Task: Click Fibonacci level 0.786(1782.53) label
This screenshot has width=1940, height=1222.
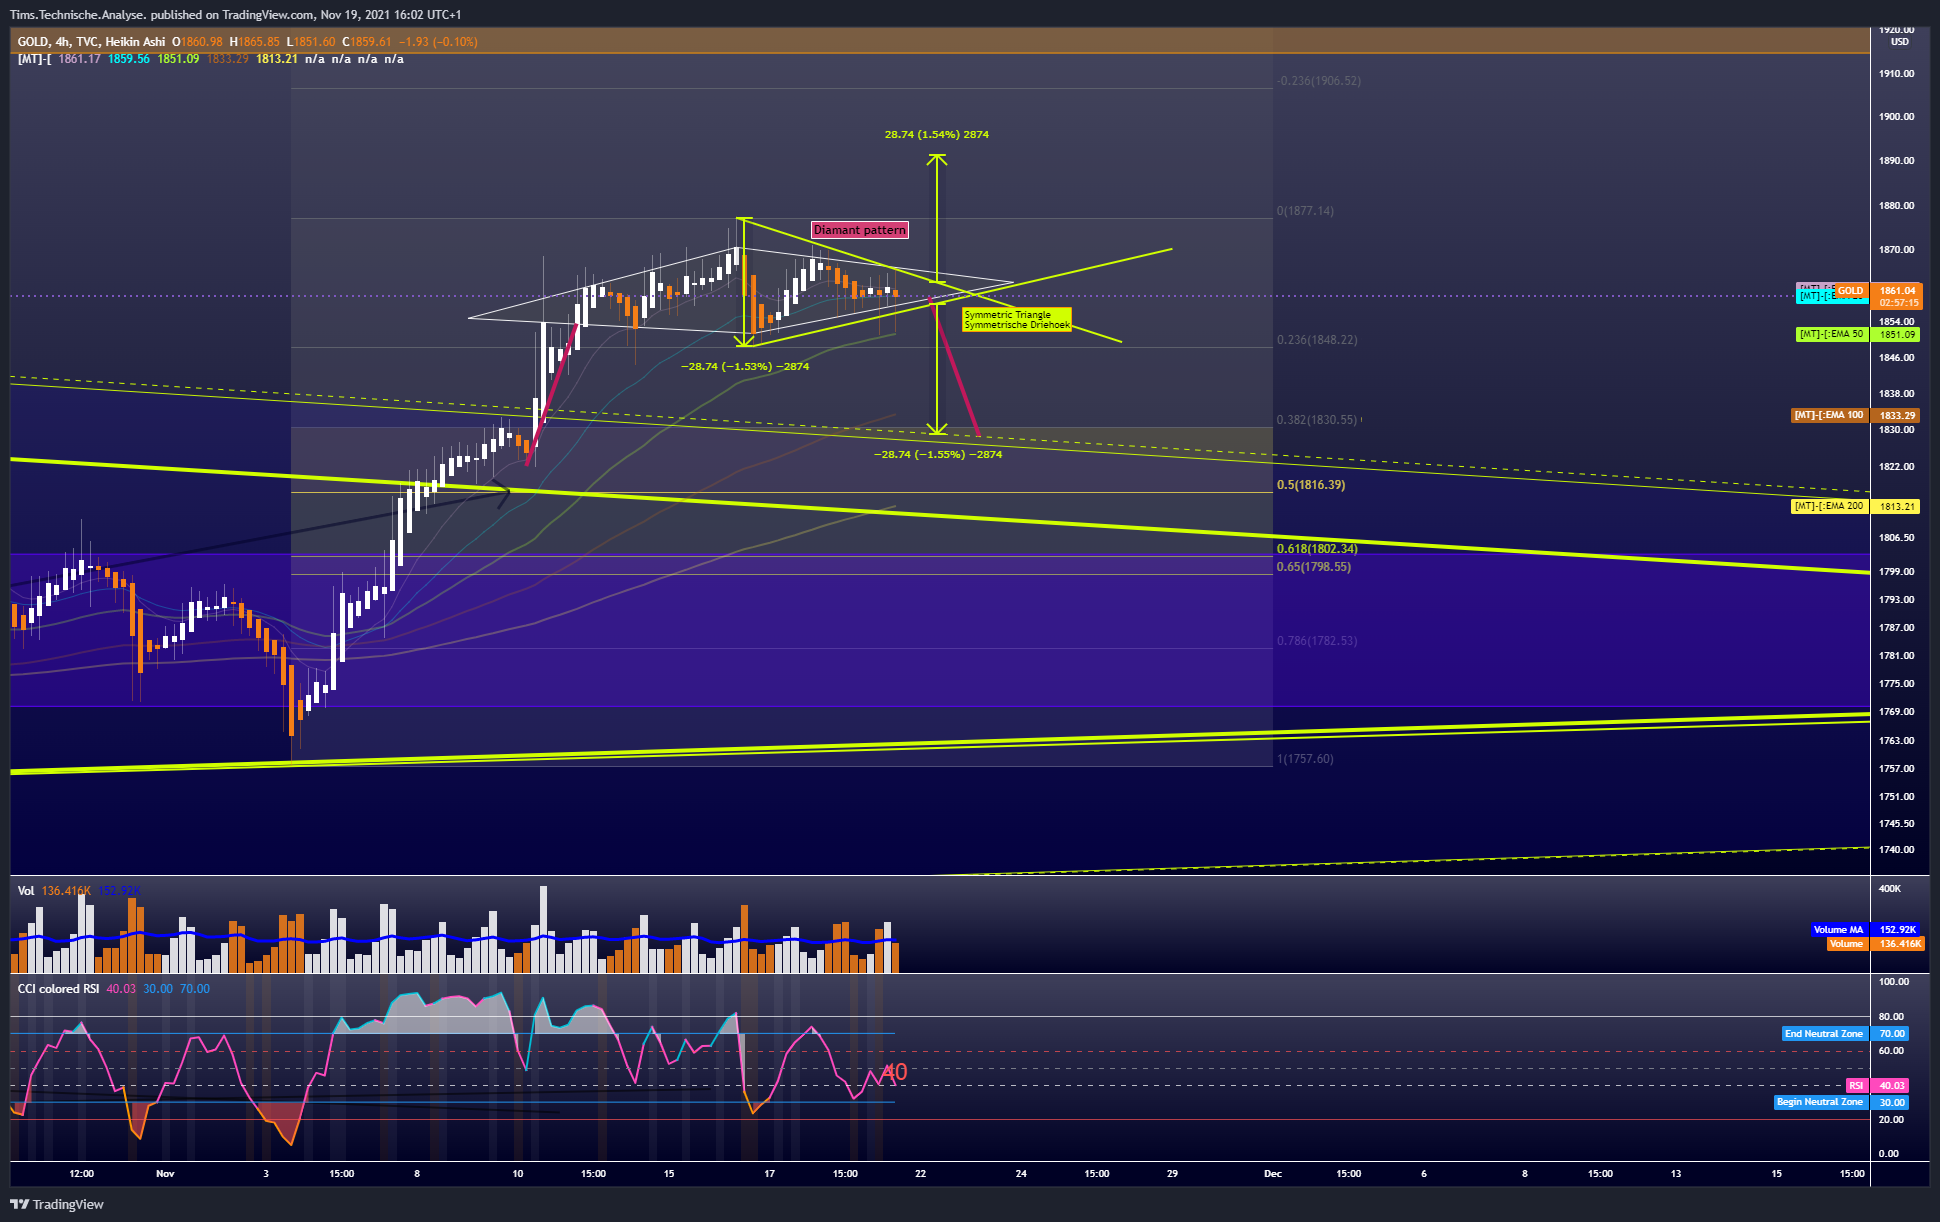Action: tap(1317, 641)
